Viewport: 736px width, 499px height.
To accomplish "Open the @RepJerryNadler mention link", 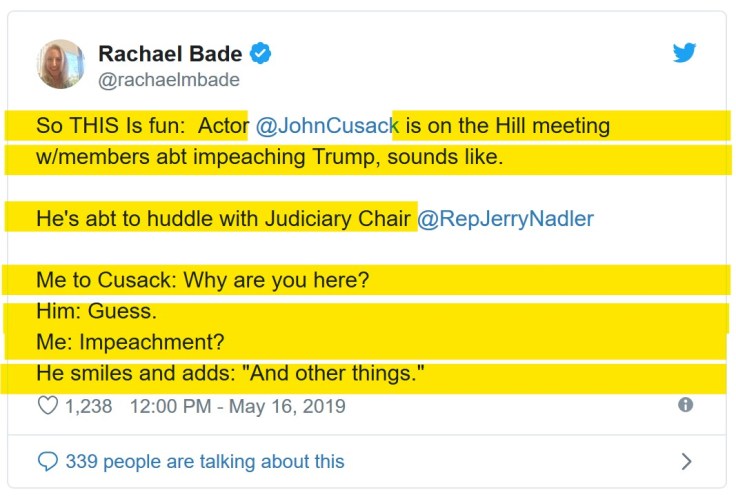I will point(504,219).
